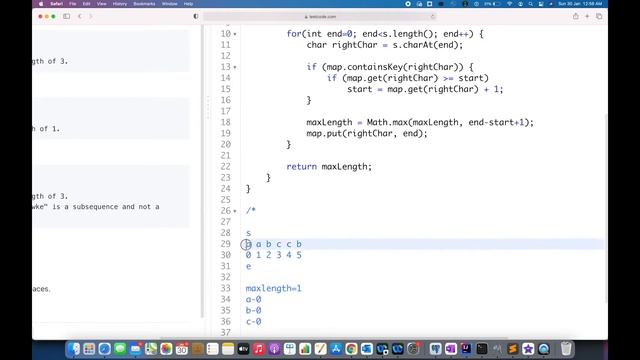Click 'a-0' text on line 34
This screenshot has height=360, width=640.
(253, 300)
